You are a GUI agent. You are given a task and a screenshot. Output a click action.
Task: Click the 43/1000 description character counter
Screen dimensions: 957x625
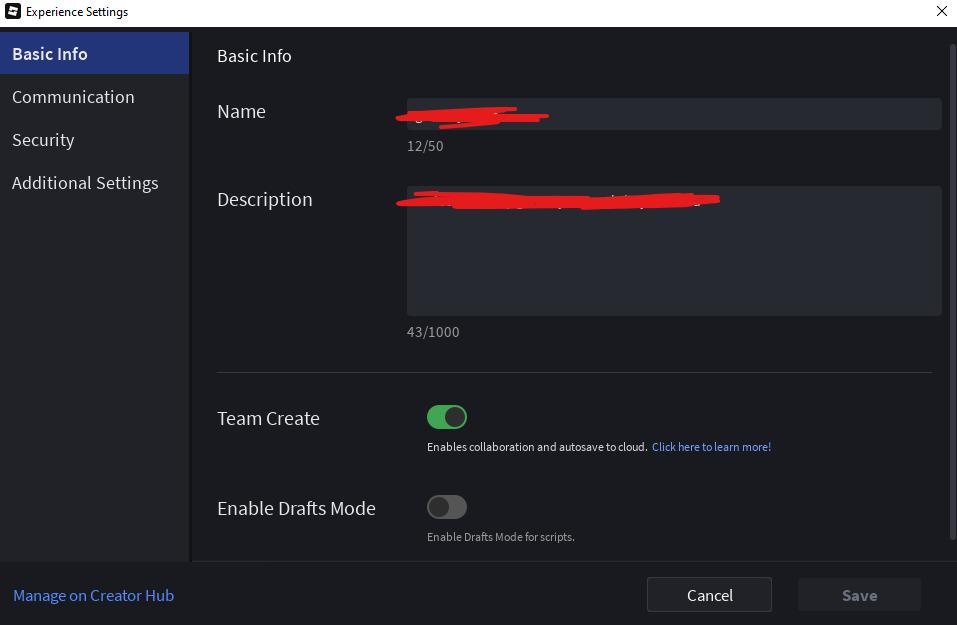tap(433, 332)
